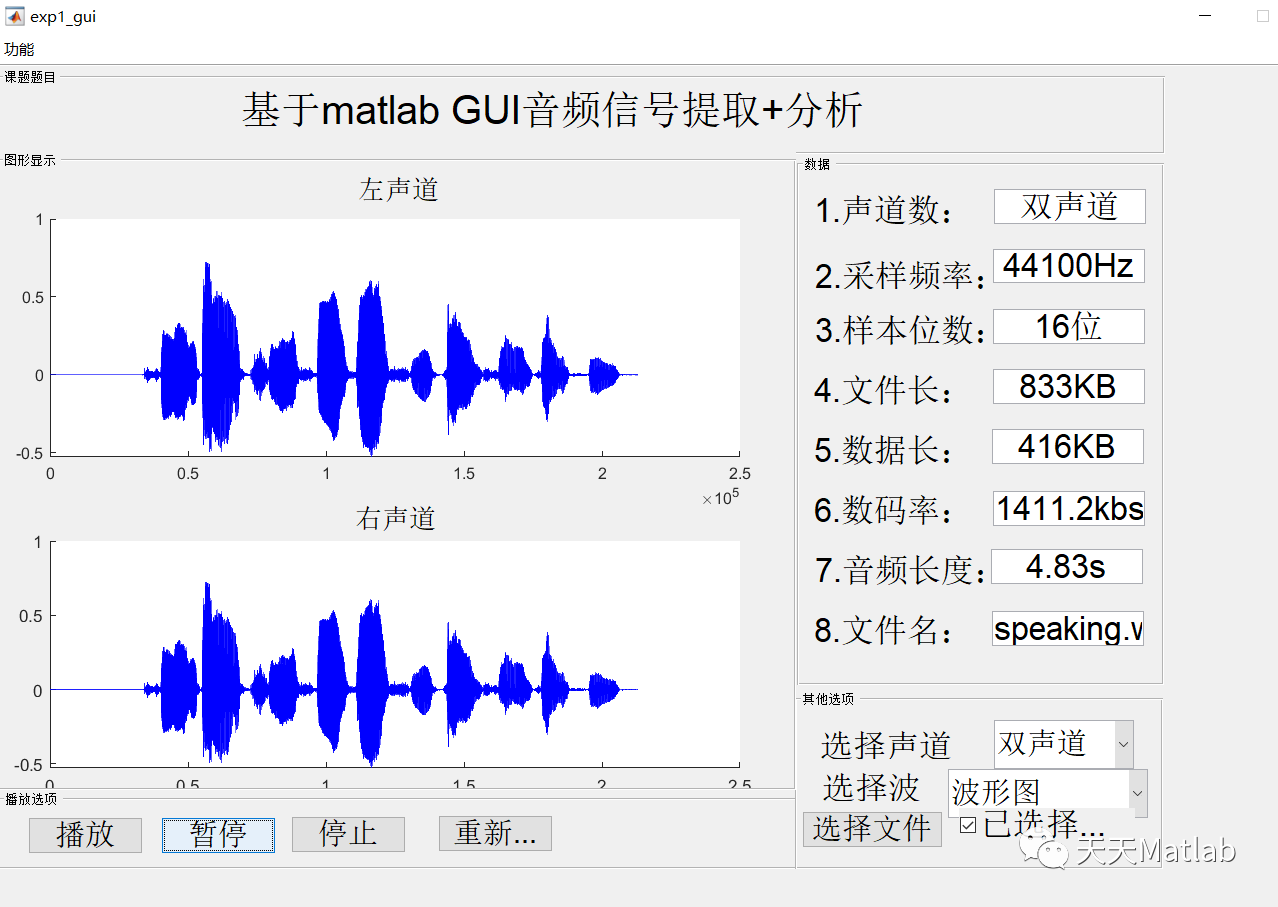Click the 选择文件 button
The width and height of the screenshot is (1278, 907).
pyautogui.click(x=872, y=829)
